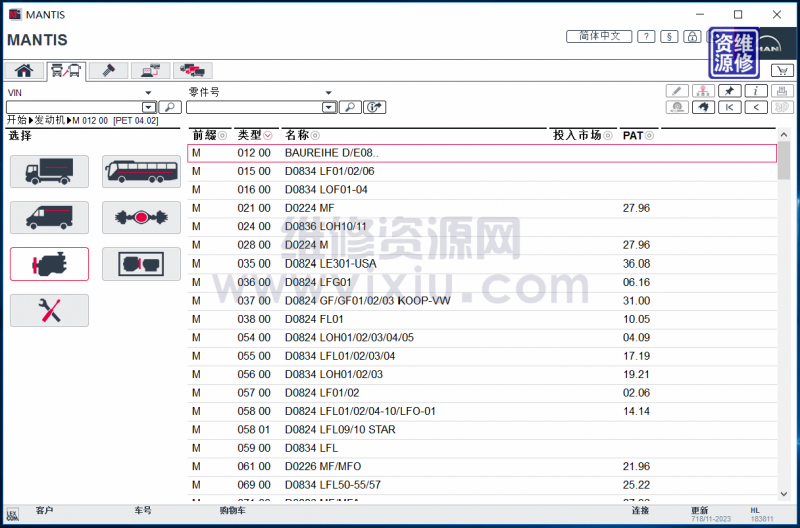
Task: Select the axle component category
Action: tap(141, 217)
